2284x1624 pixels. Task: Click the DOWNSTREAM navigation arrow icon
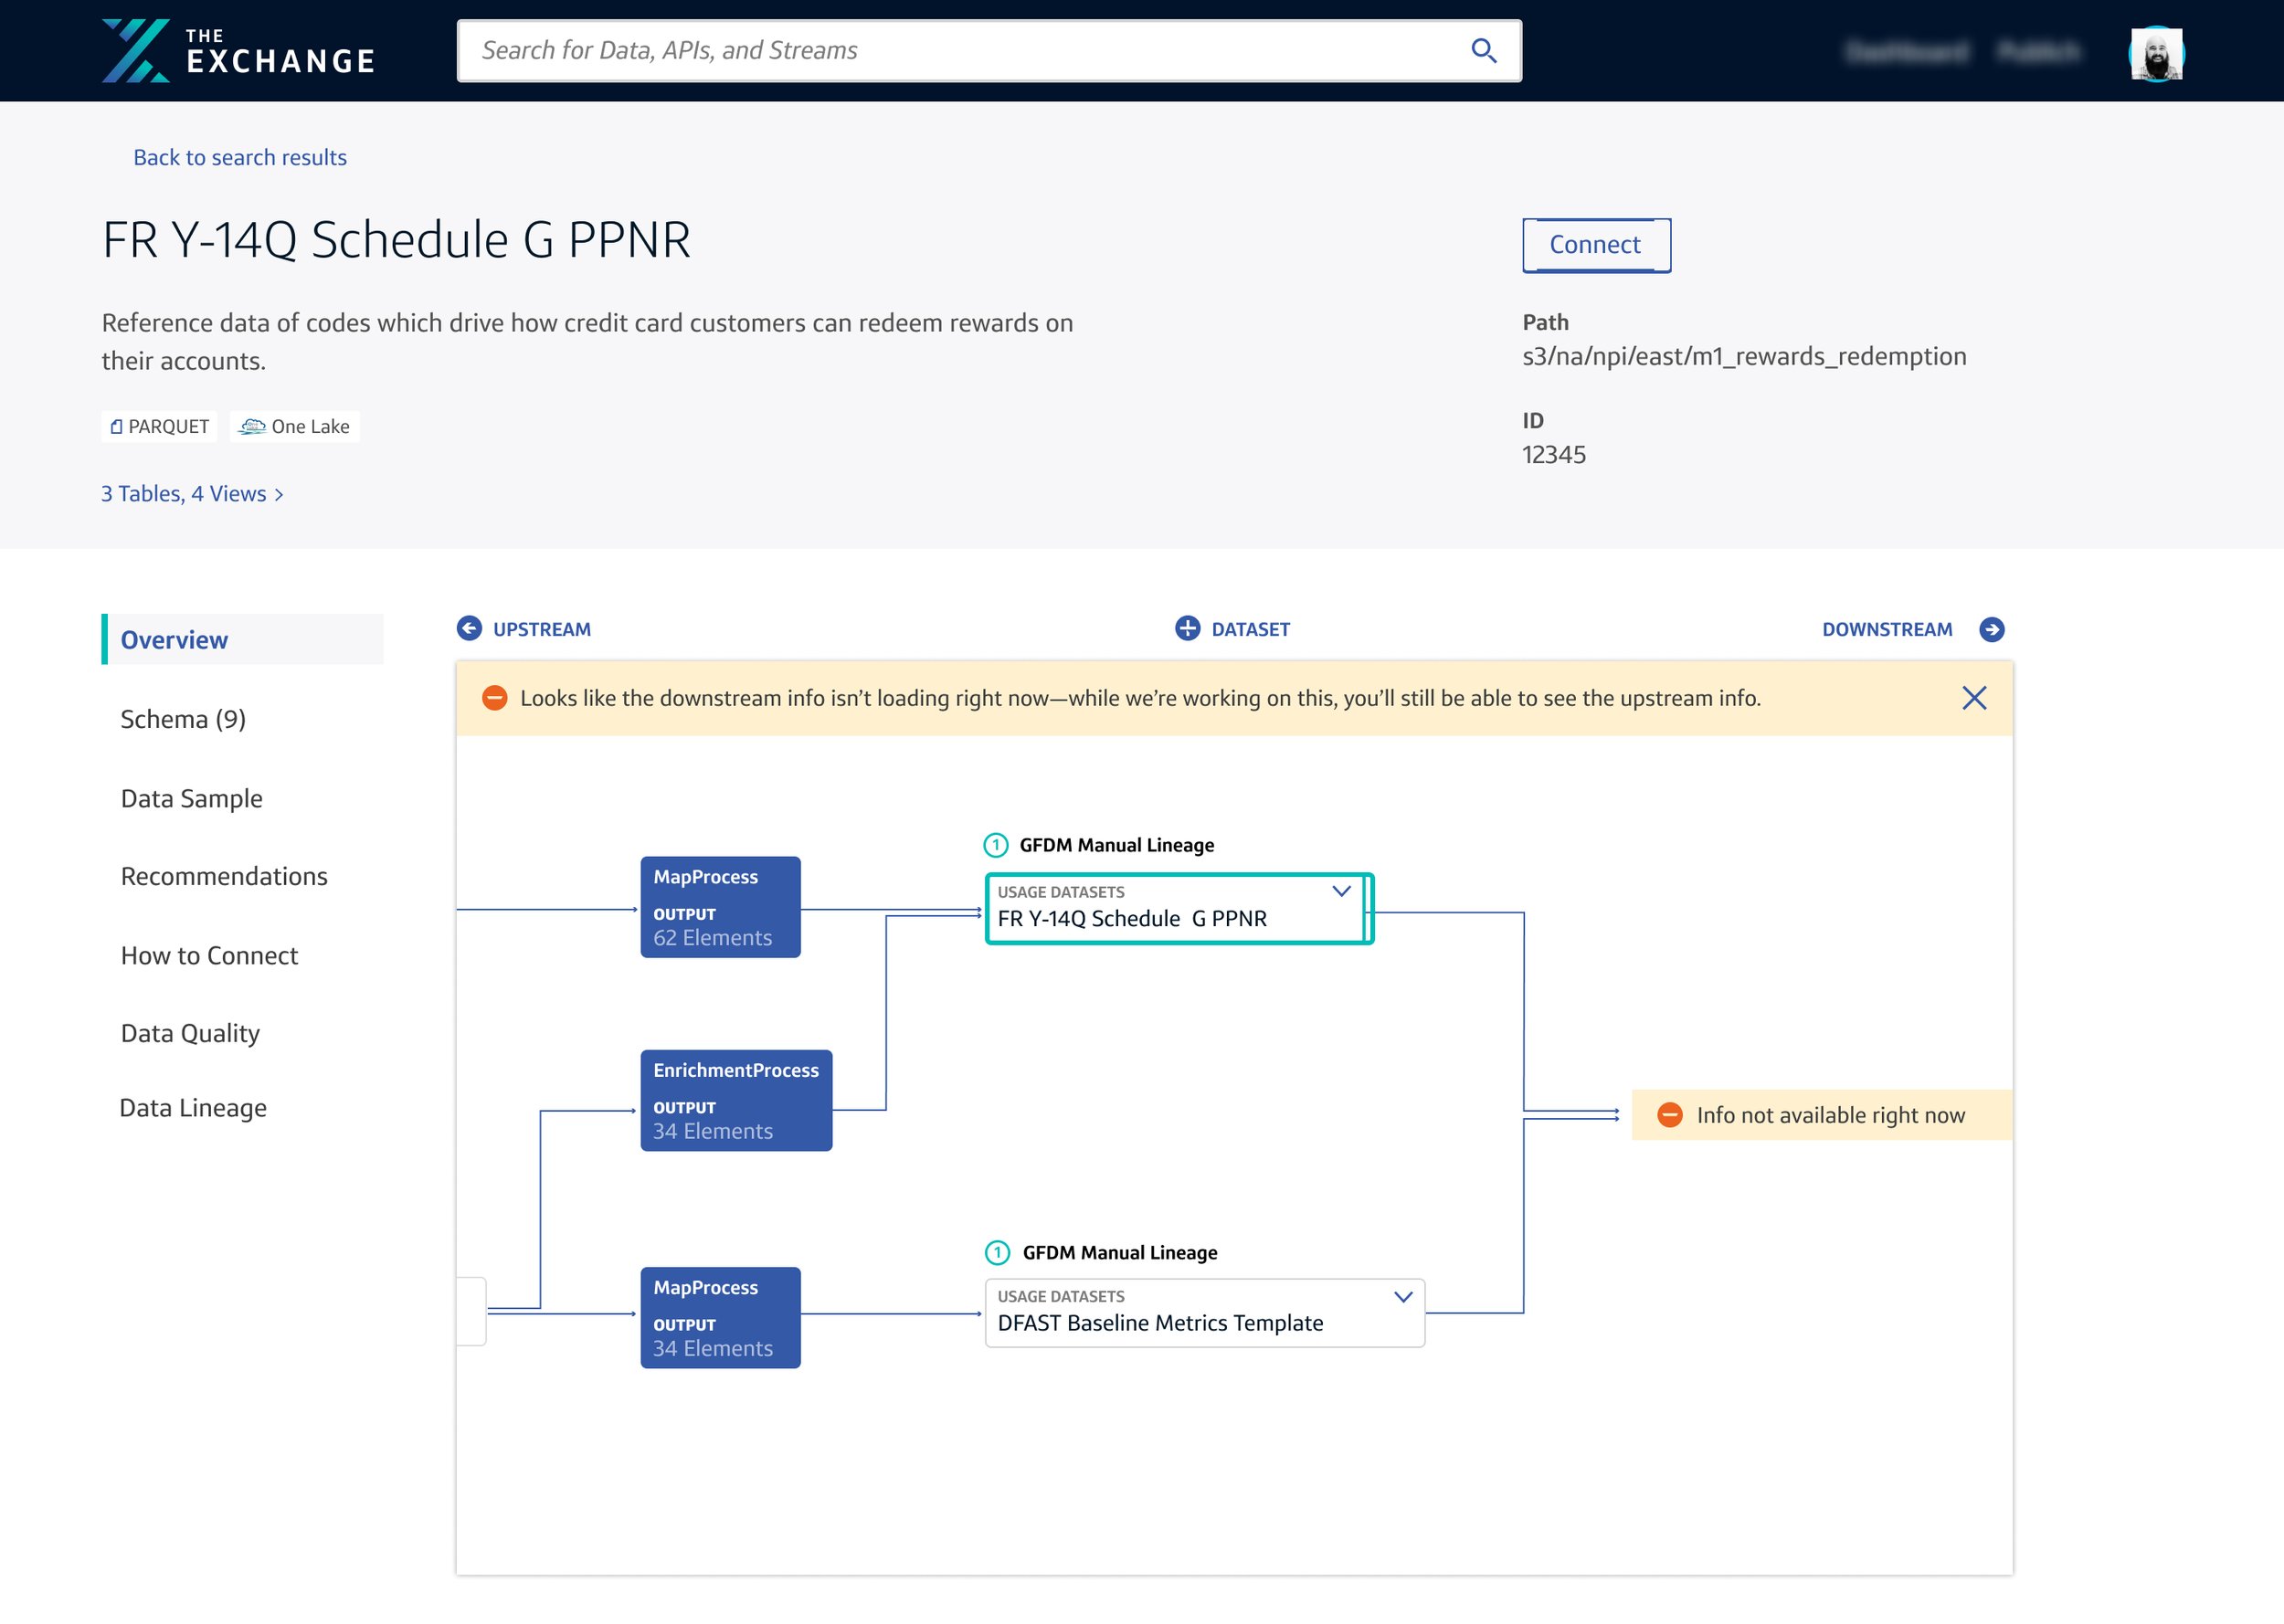click(x=1993, y=629)
